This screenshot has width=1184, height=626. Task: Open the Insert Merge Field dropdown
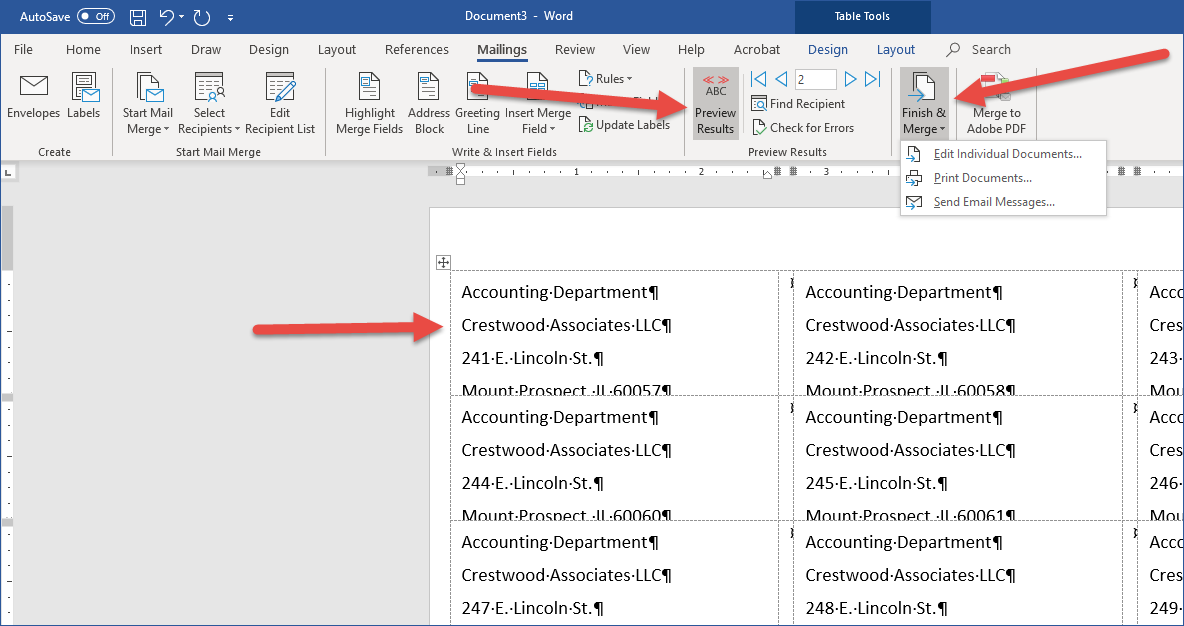tap(538, 104)
